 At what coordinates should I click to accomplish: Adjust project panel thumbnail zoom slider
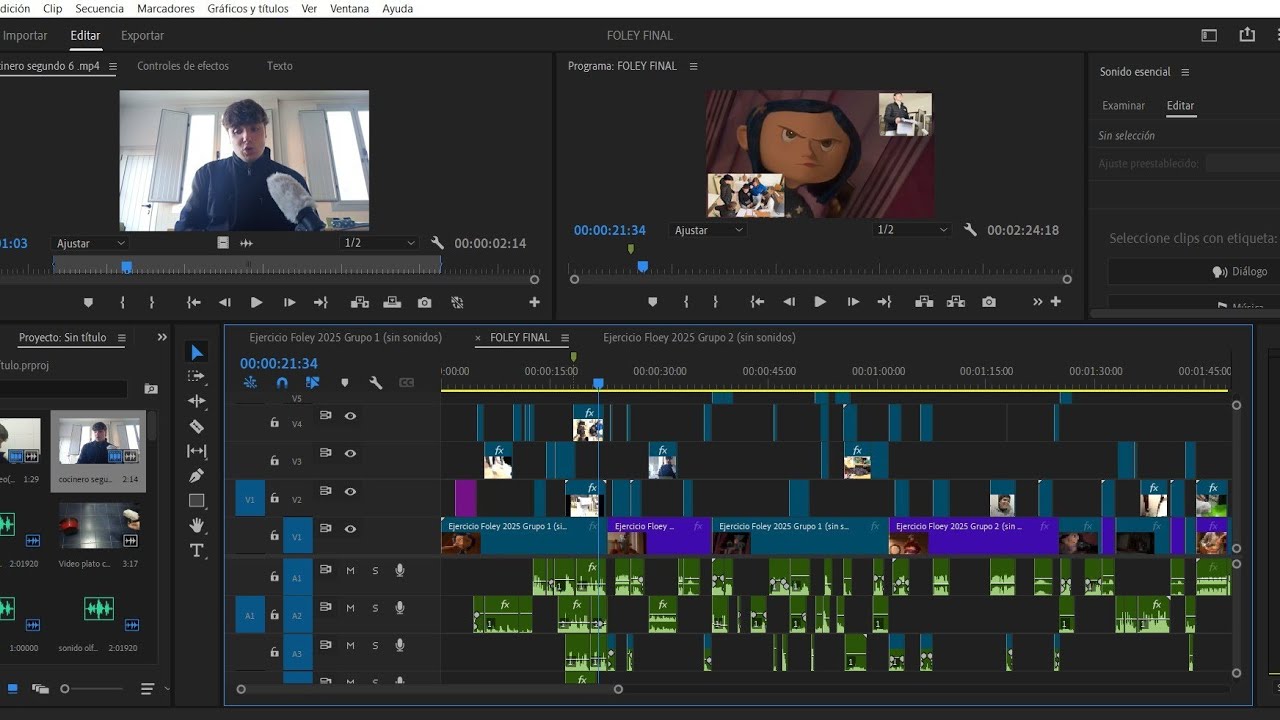[65, 689]
